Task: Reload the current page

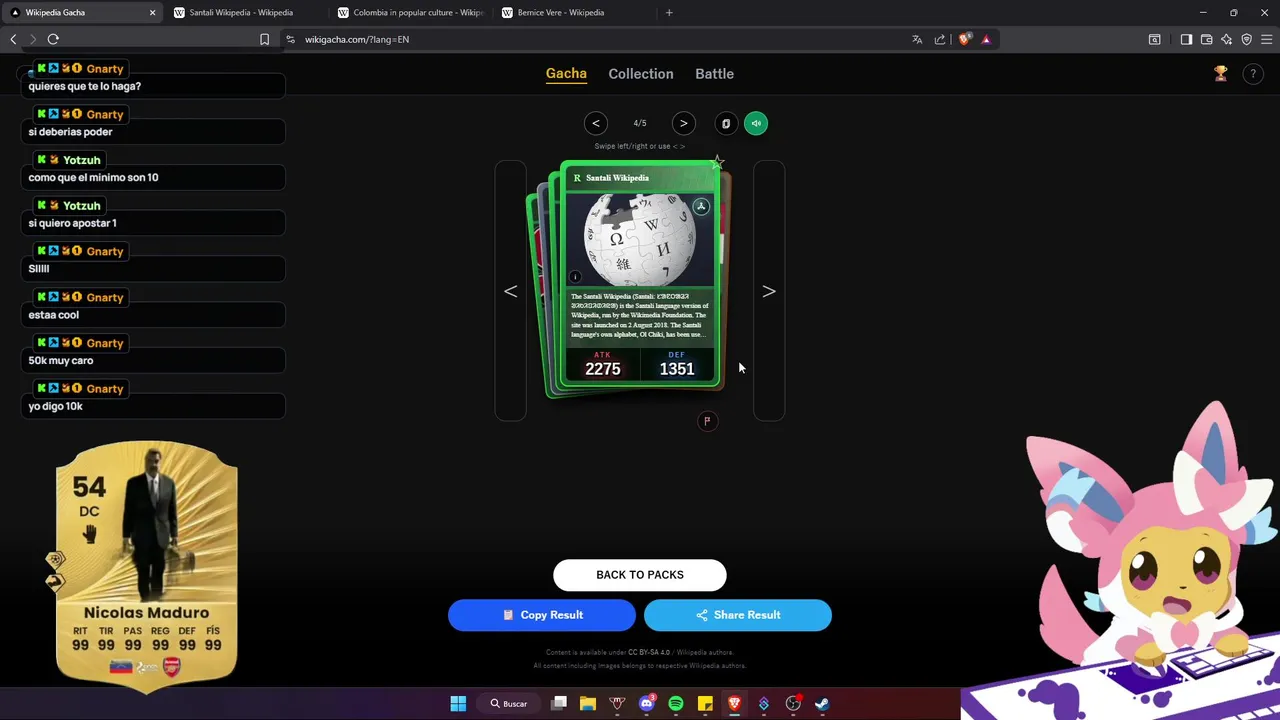Action: pos(53,39)
